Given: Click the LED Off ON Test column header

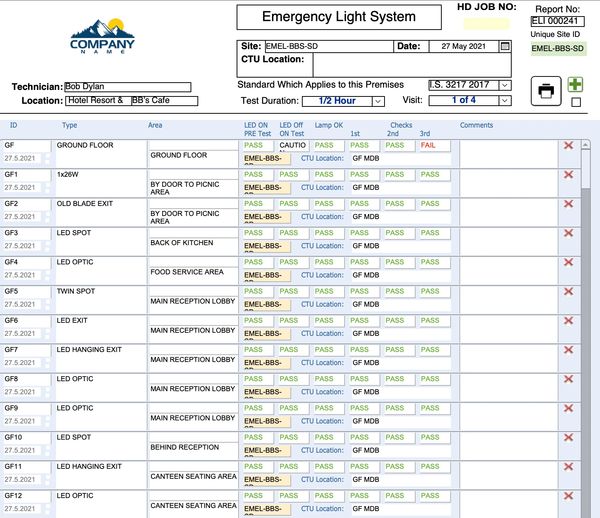Looking at the screenshot, I should (x=292, y=129).
